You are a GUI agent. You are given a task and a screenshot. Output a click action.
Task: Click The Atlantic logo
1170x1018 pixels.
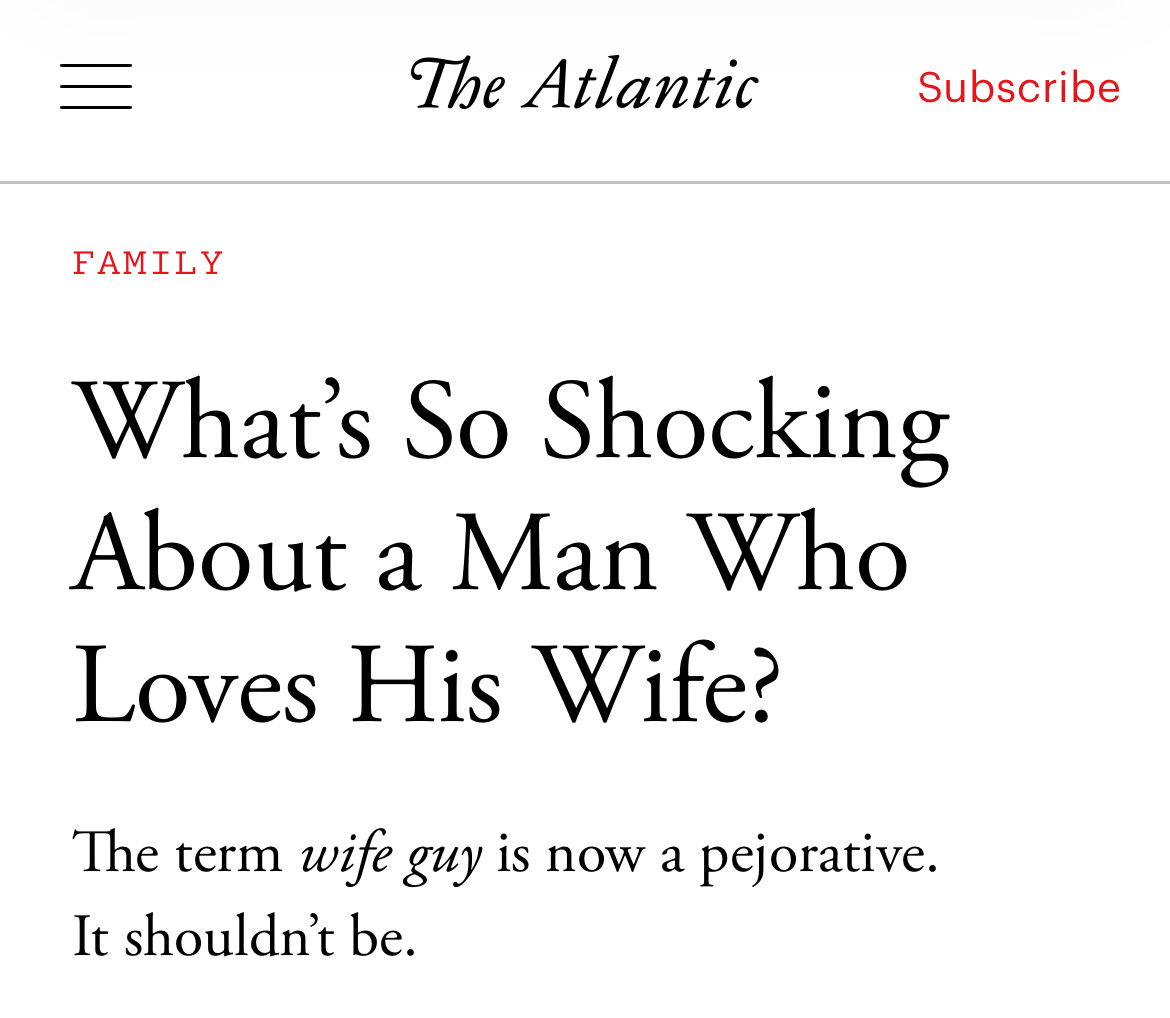584,85
